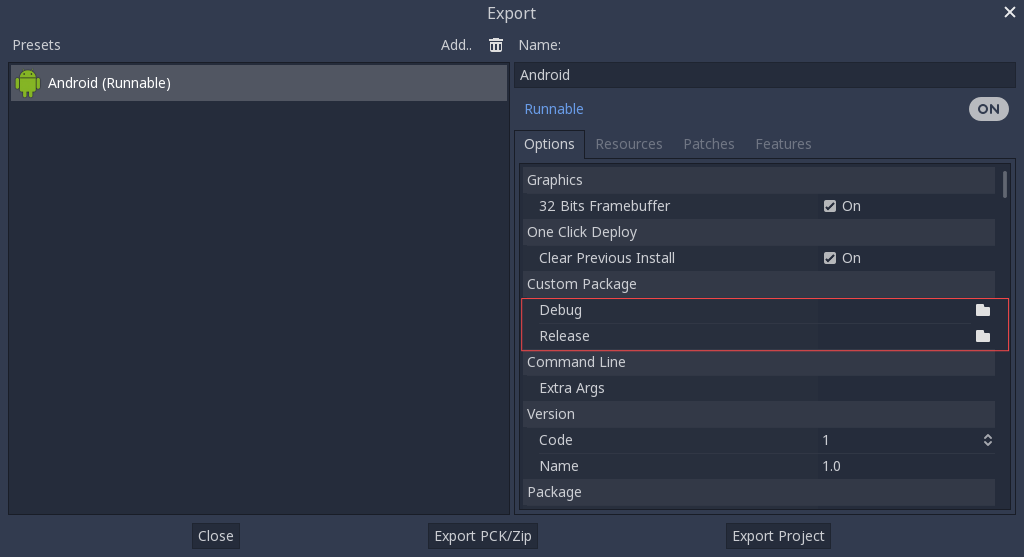Open the Patches tab

[708, 144]
